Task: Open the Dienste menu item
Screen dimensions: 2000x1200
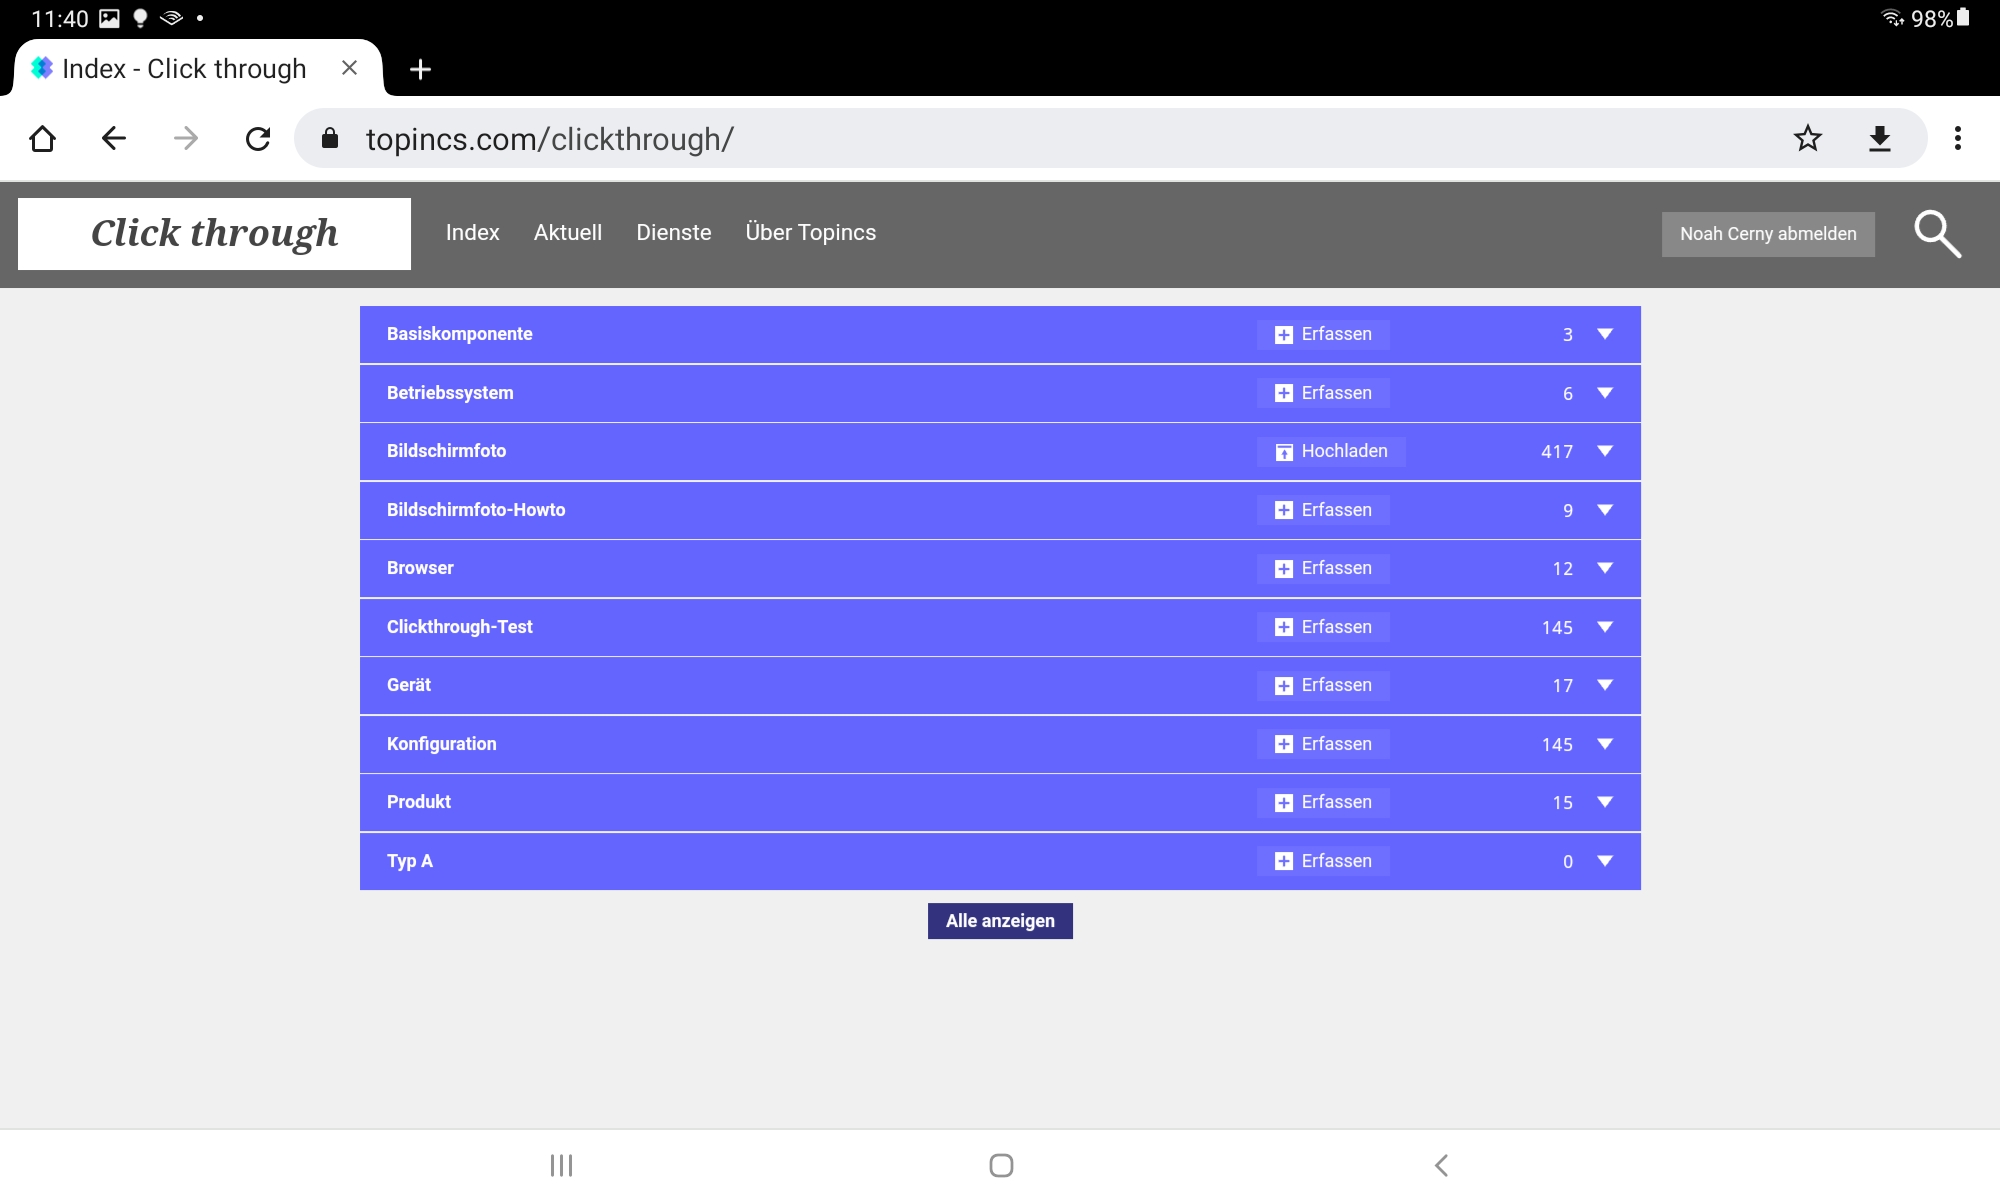Action: (673, 232)
